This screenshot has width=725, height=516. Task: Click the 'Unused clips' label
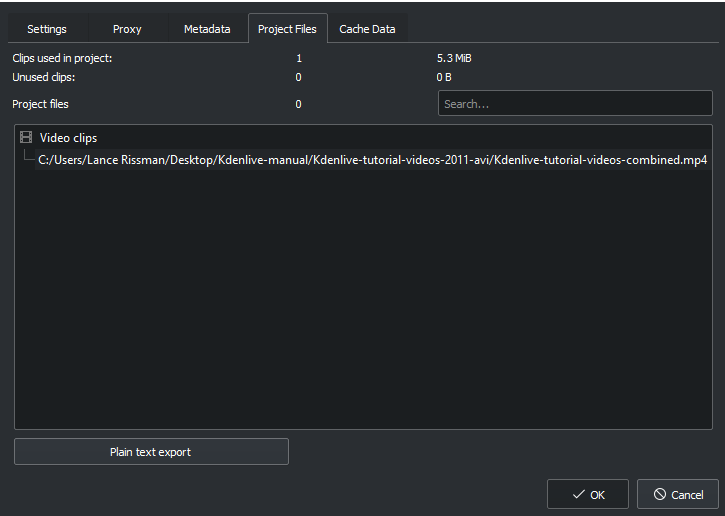(43, 77)
